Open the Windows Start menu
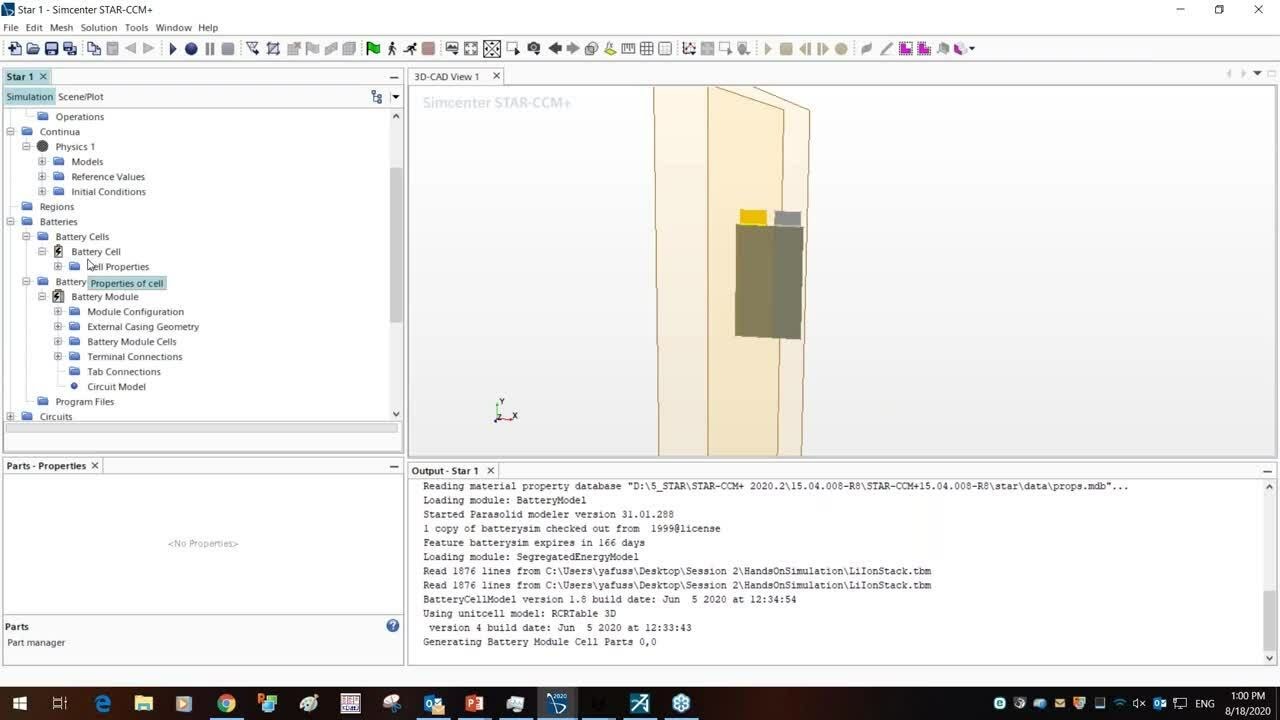 pyautogui.click(x=19, y=704)
